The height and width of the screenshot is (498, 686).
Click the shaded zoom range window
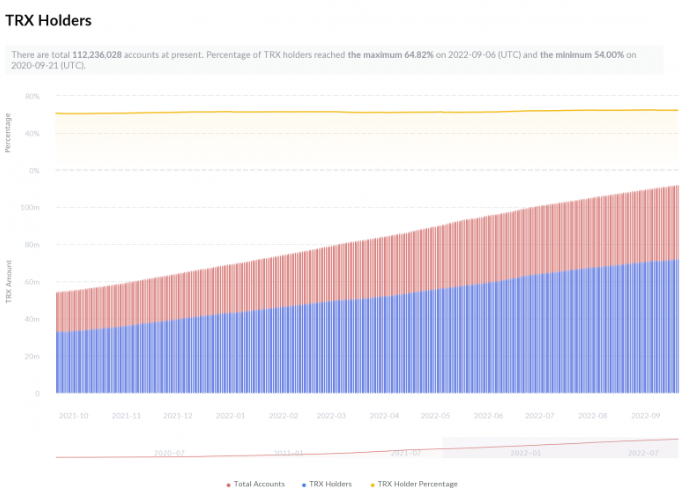560,448
